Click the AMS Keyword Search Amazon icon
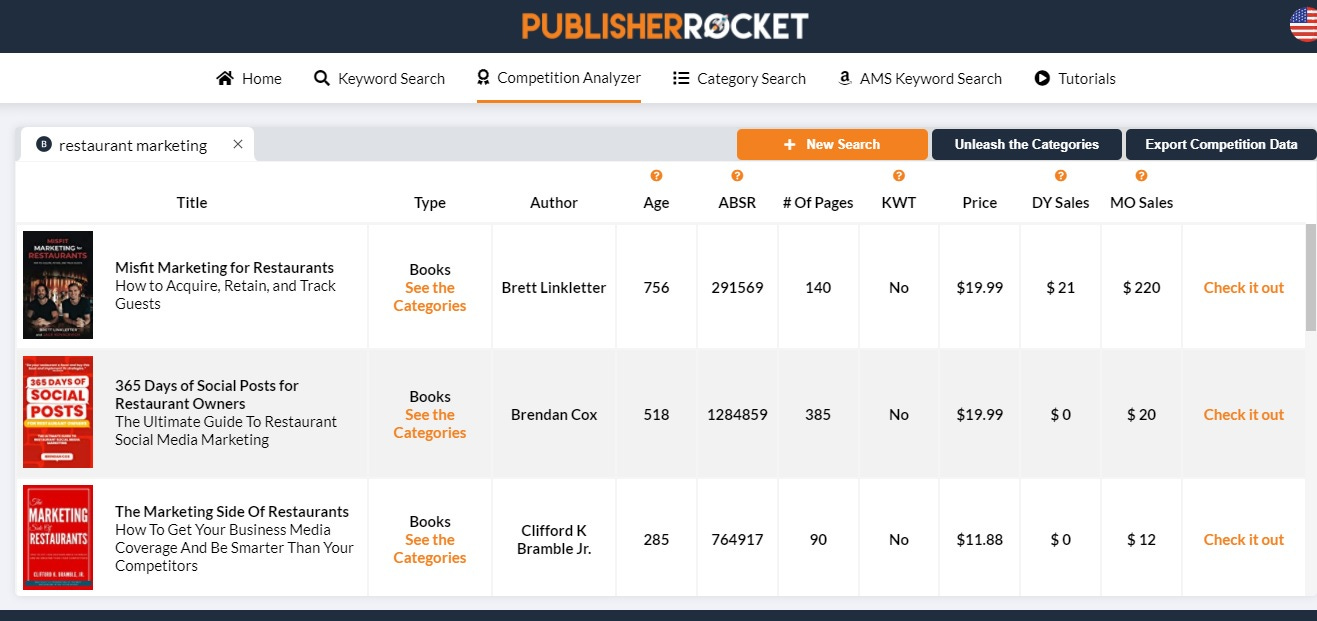 click(845, 78)
